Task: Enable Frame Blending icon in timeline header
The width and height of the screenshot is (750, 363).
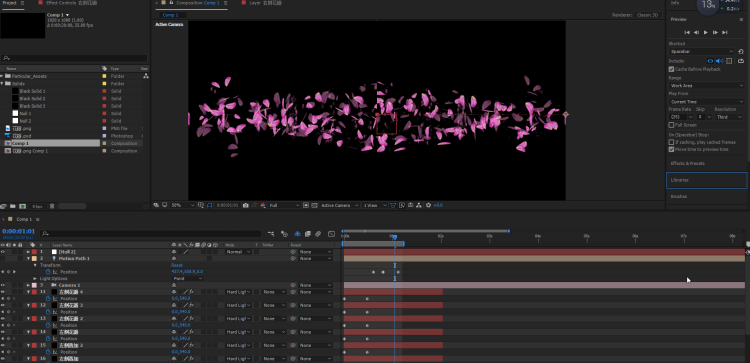Action: click(x=308, y=234)
